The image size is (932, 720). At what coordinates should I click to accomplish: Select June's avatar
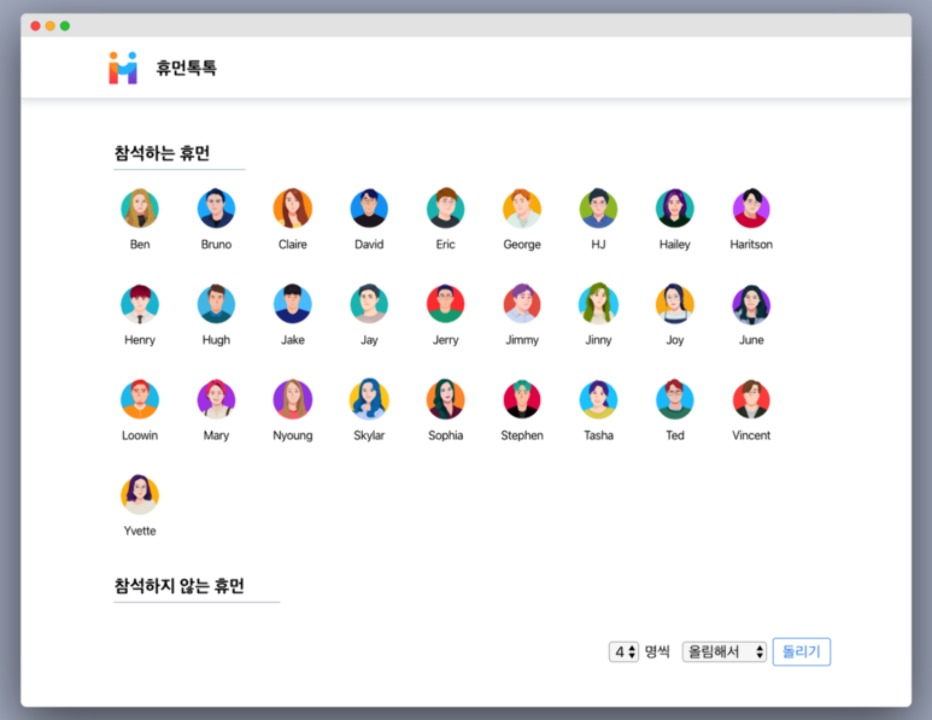point(751,304)
